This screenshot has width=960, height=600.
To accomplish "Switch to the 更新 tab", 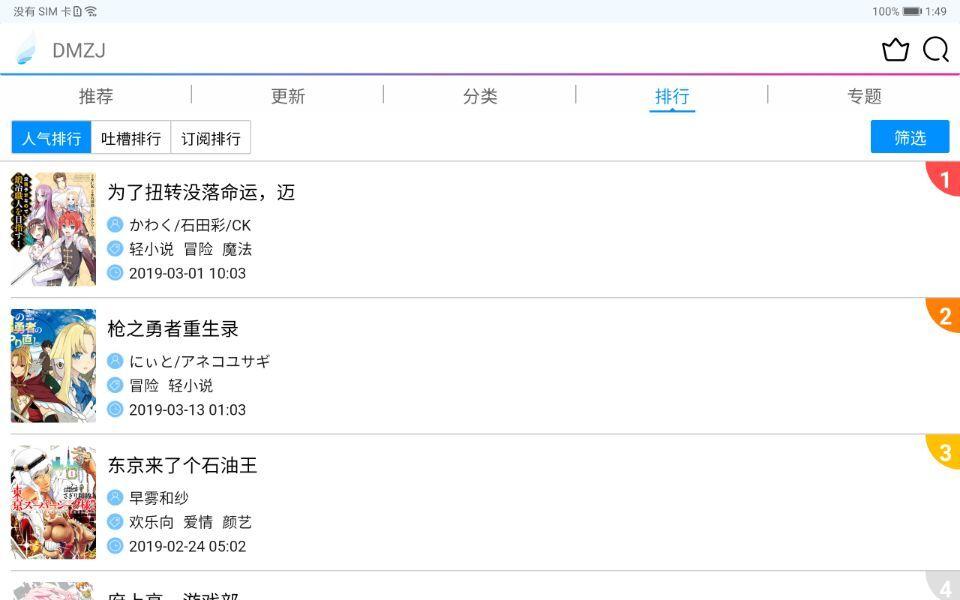I will (288, 96).
